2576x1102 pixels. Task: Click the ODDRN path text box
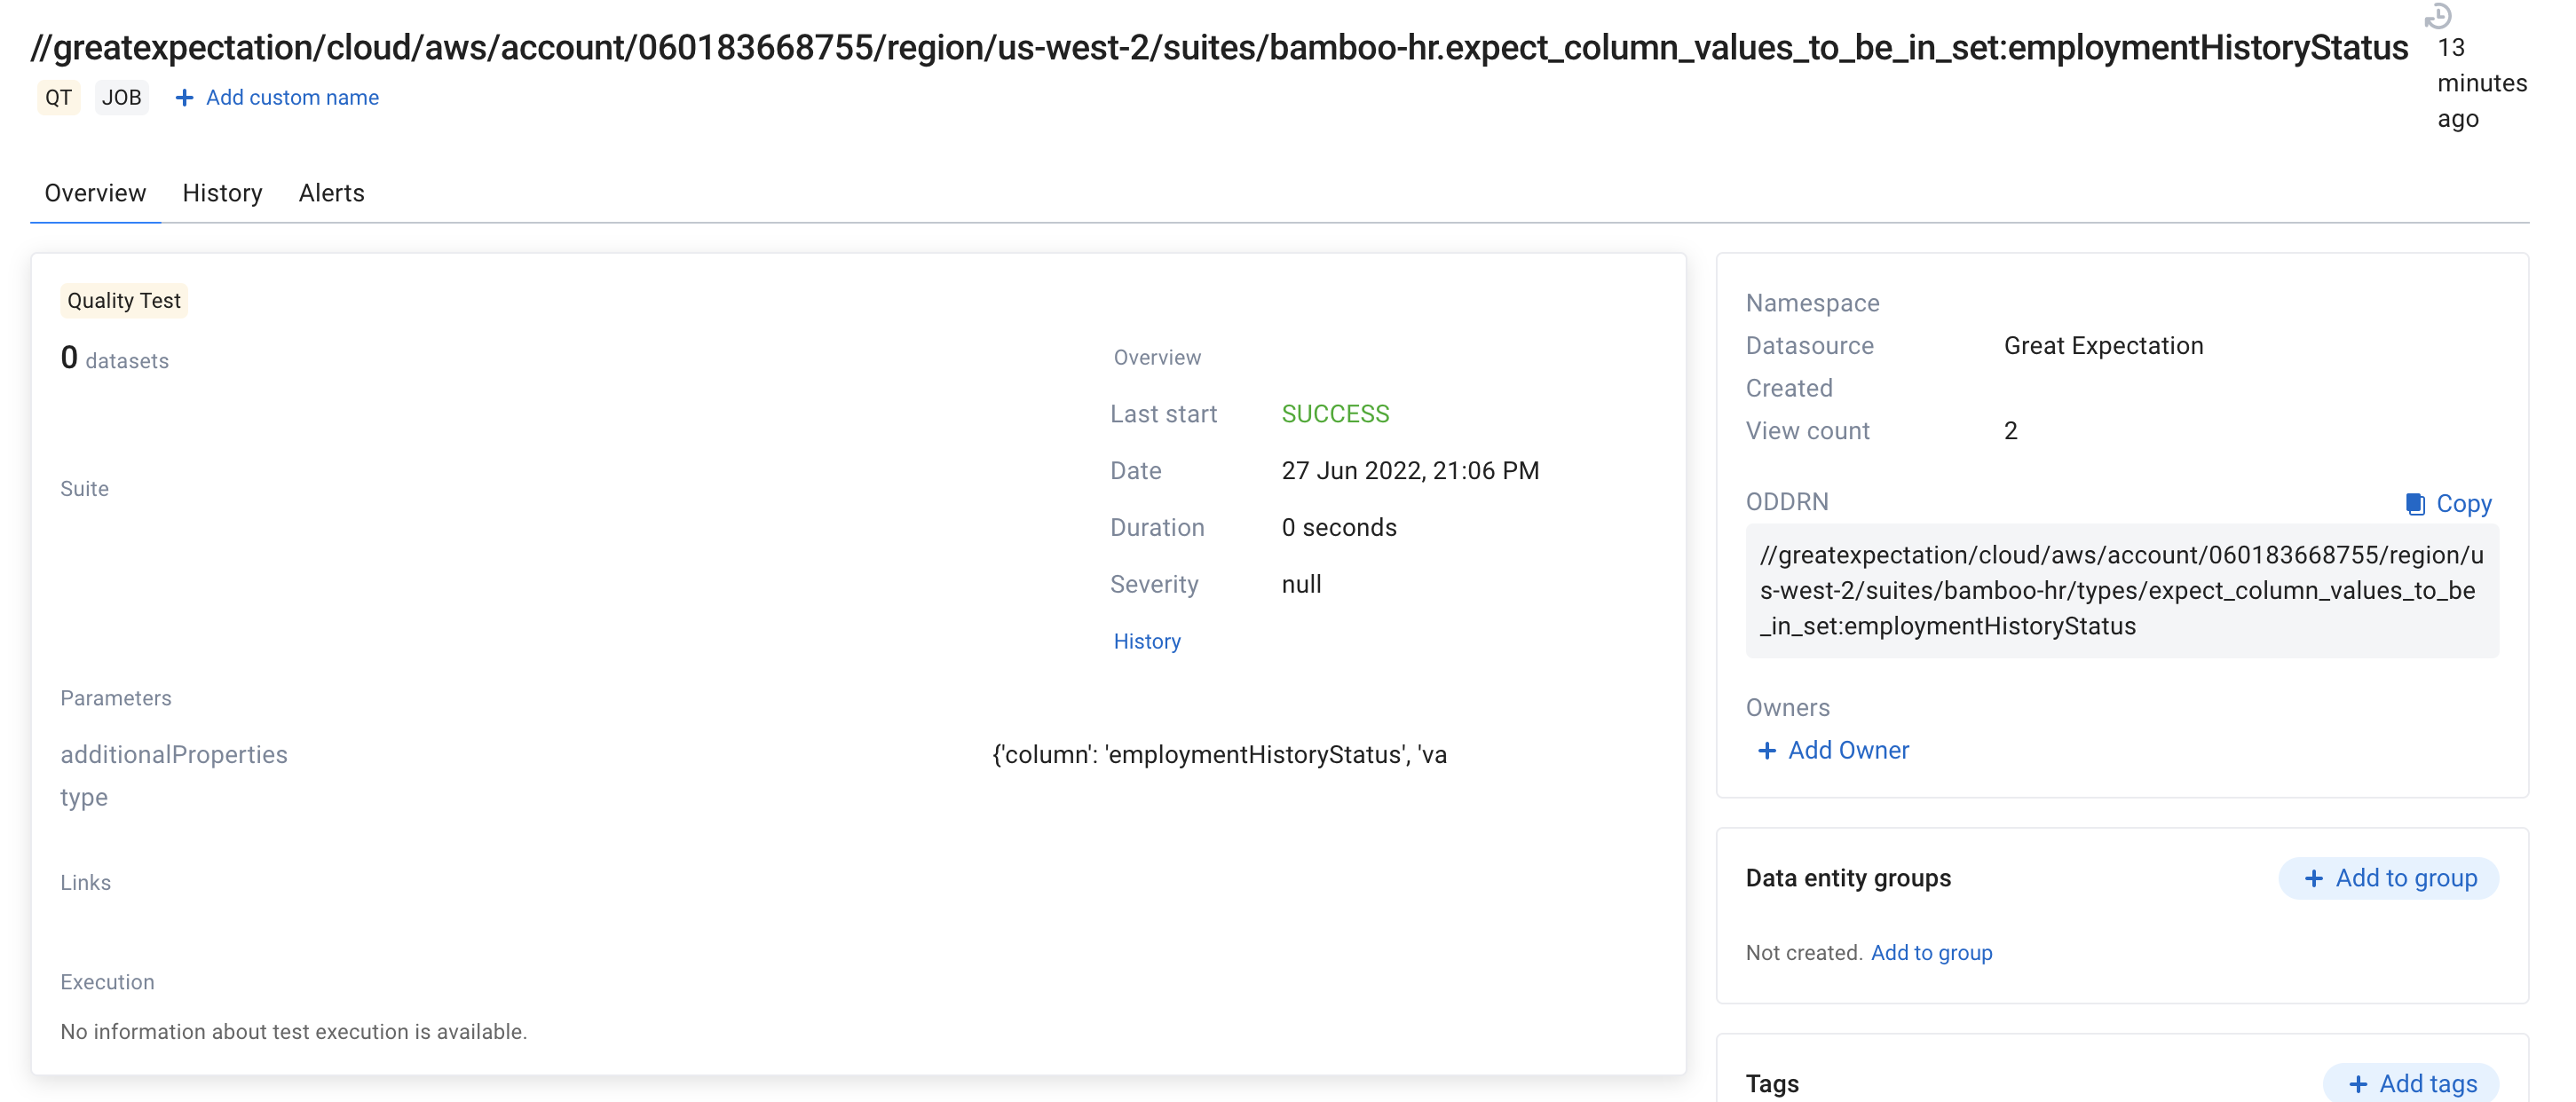[x=2121, y=591]
